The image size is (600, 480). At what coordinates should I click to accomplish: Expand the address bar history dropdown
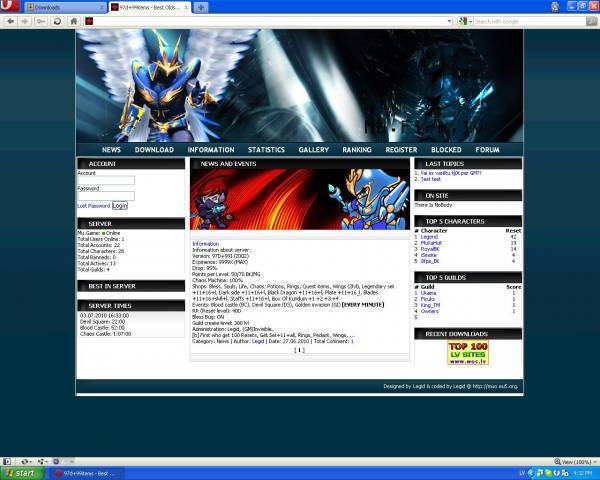(449, 21)
